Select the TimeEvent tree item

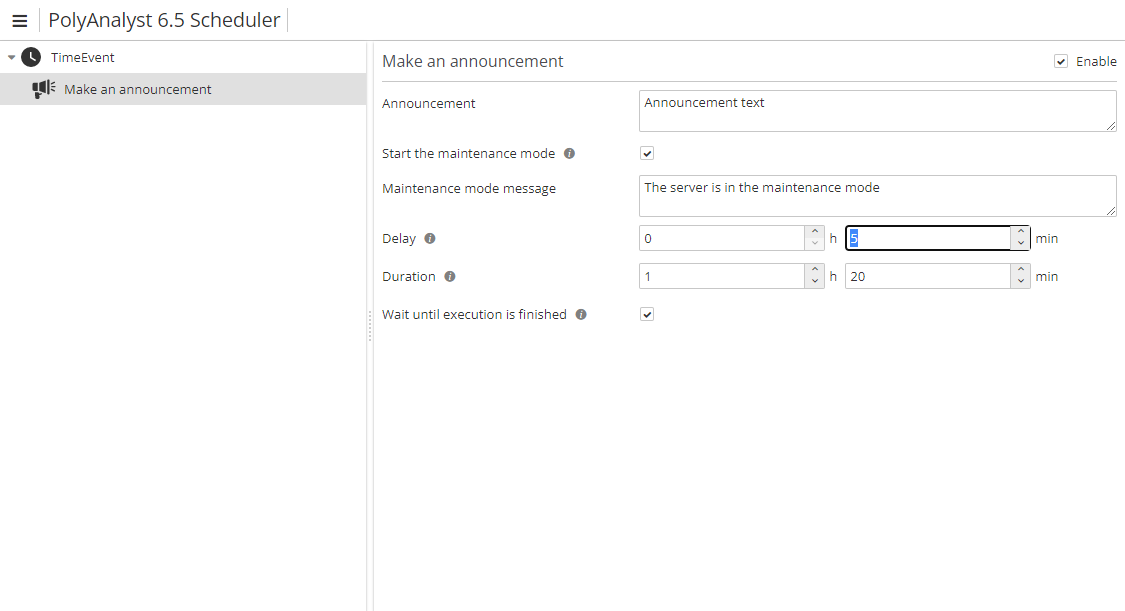coord(83,57)
